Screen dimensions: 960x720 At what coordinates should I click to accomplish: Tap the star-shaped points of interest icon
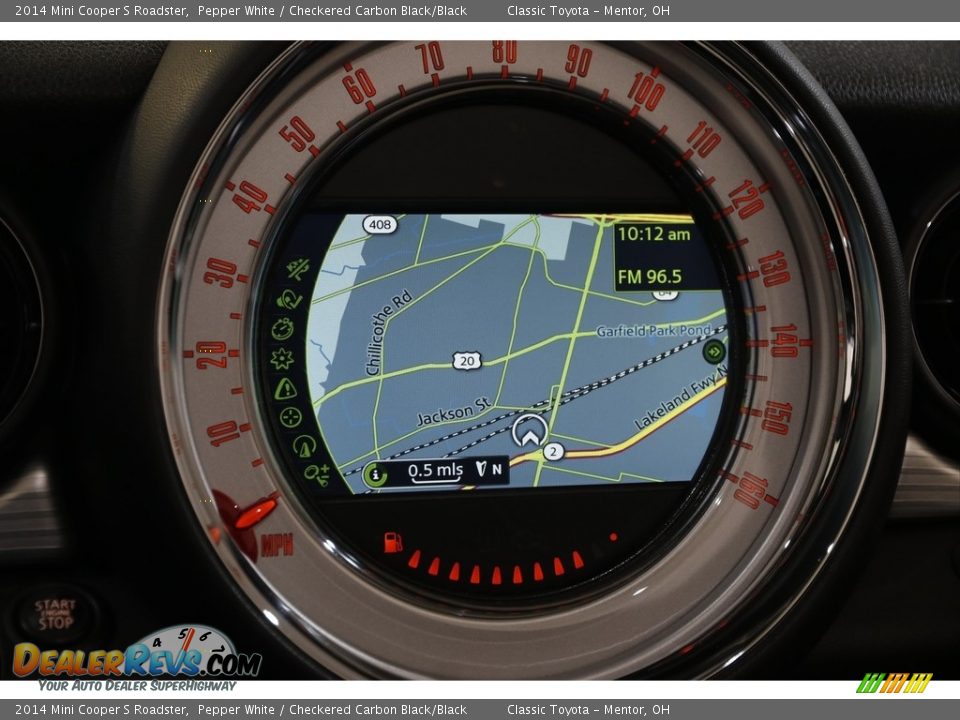pyautogui.click(x=283, y=358)
